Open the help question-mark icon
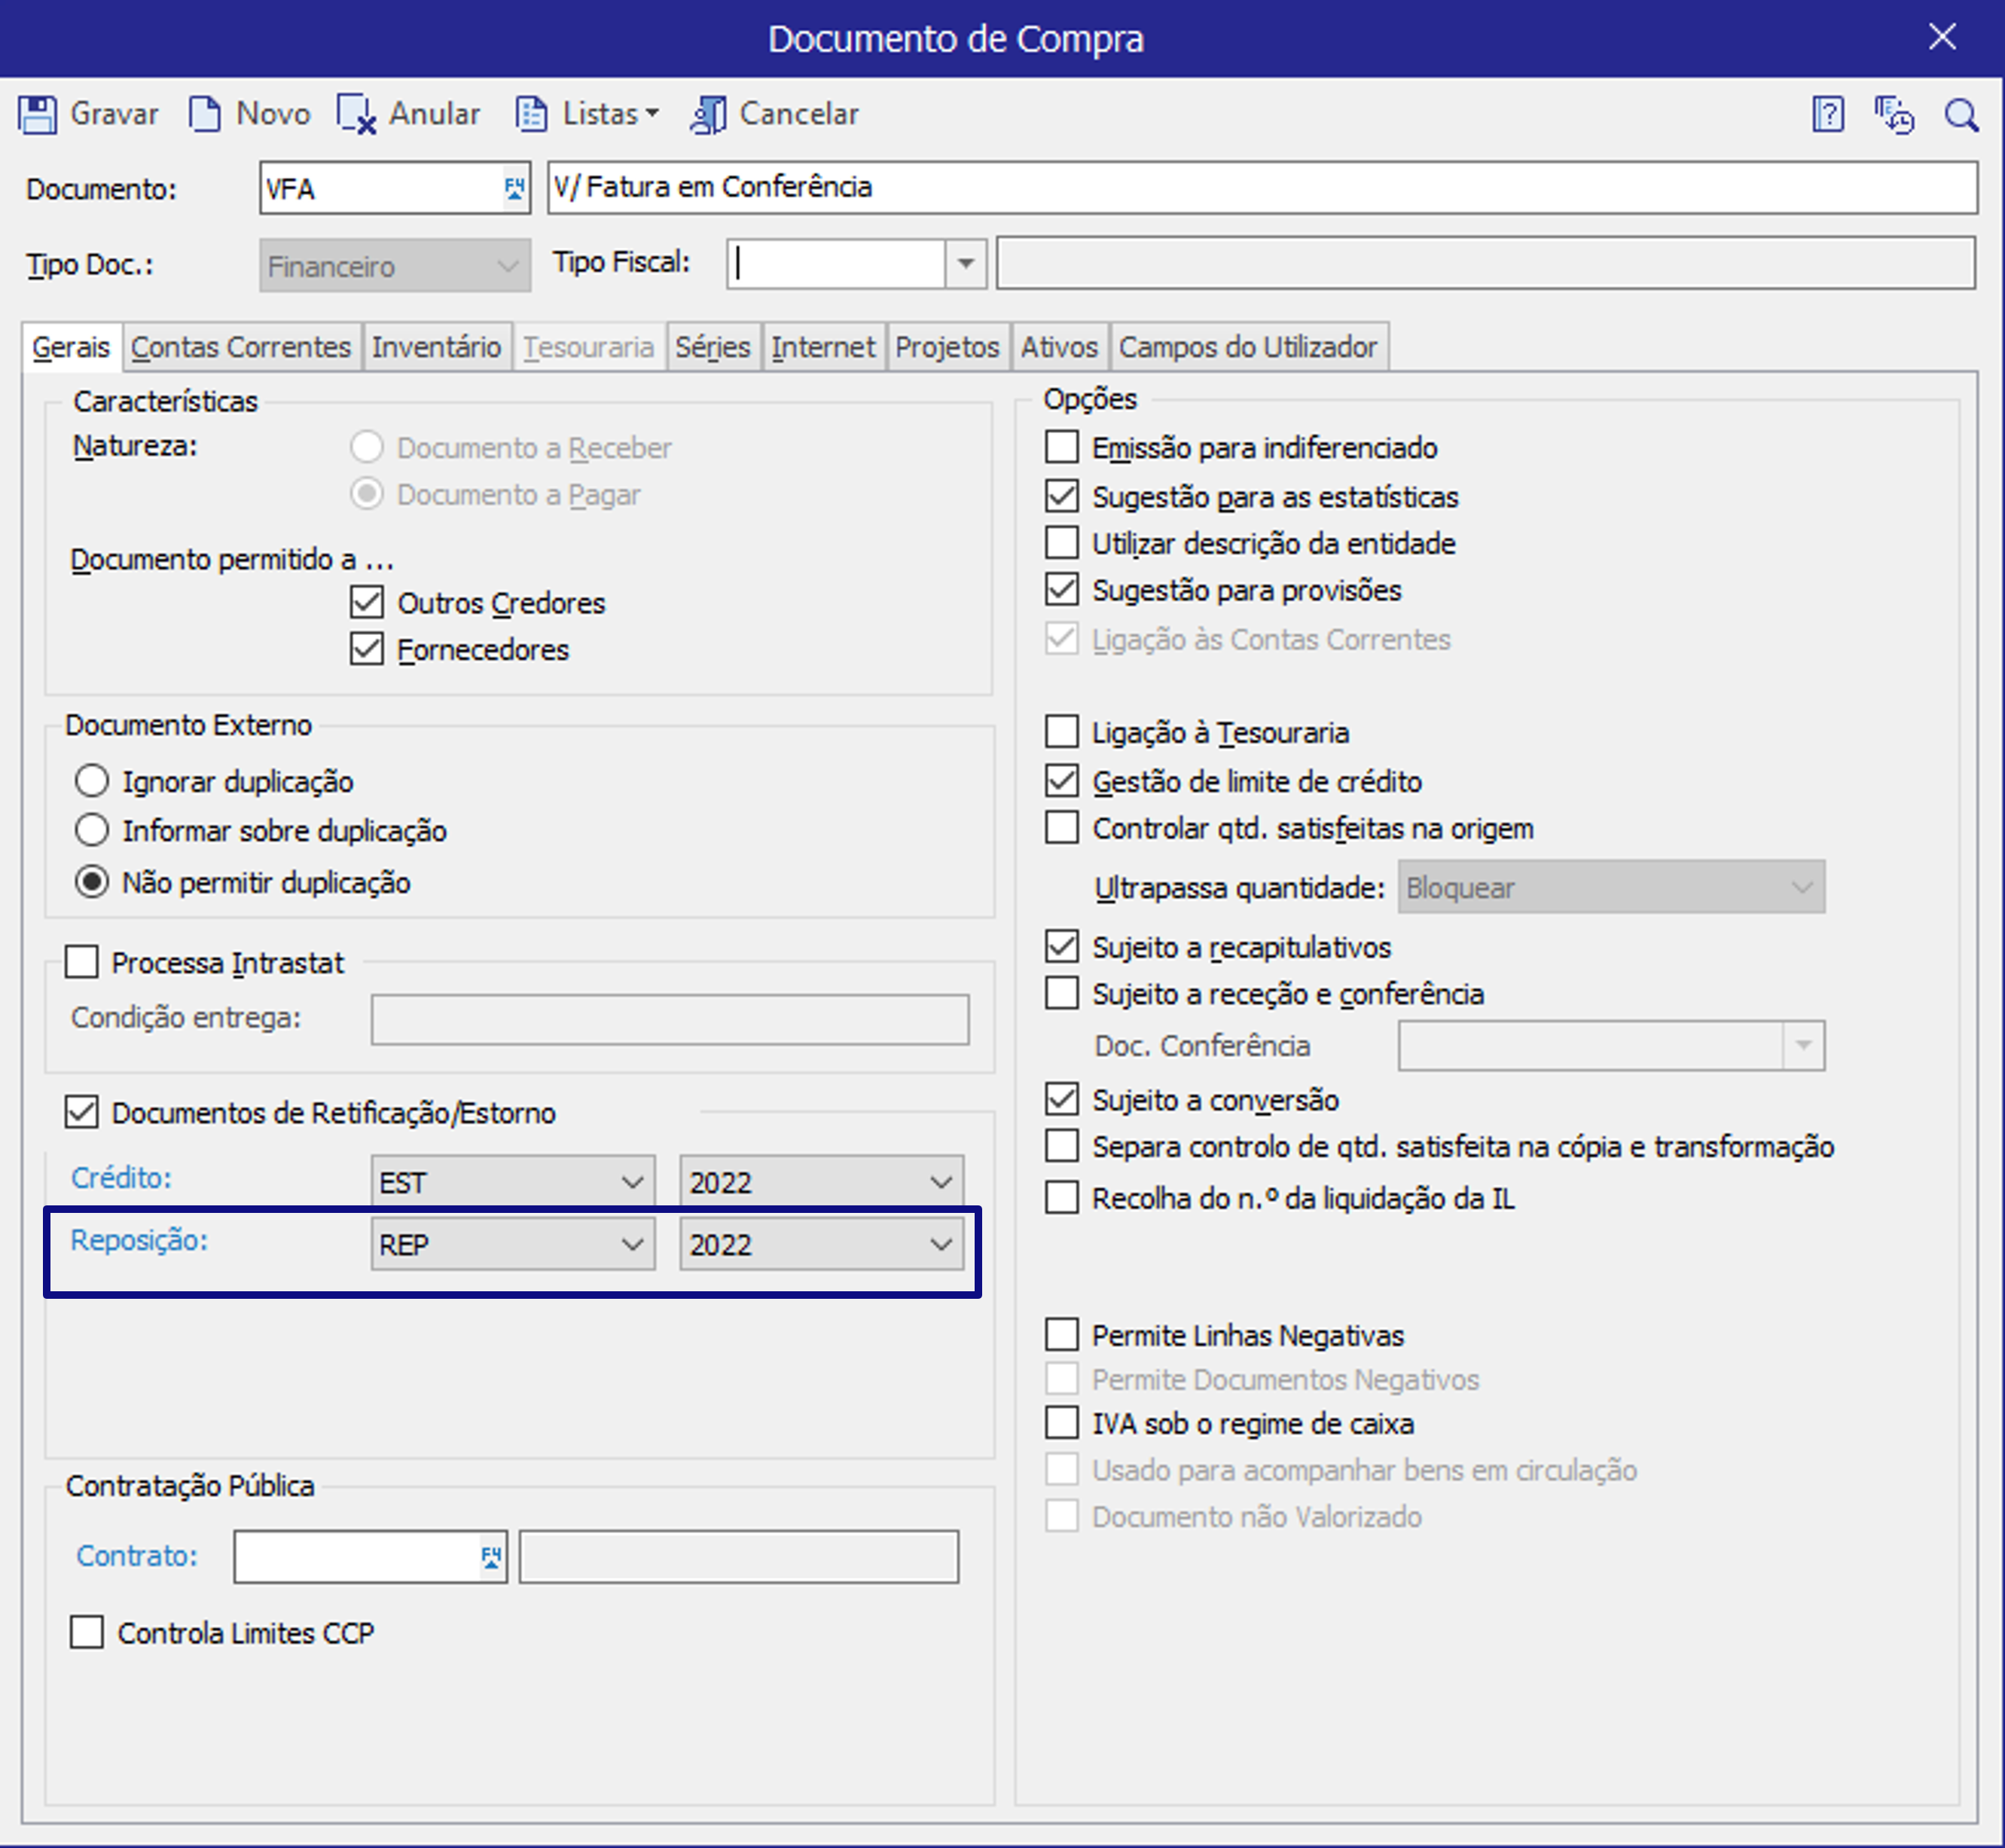The width and height of the screenshot is (2005, 1848). click(1827, 115)
